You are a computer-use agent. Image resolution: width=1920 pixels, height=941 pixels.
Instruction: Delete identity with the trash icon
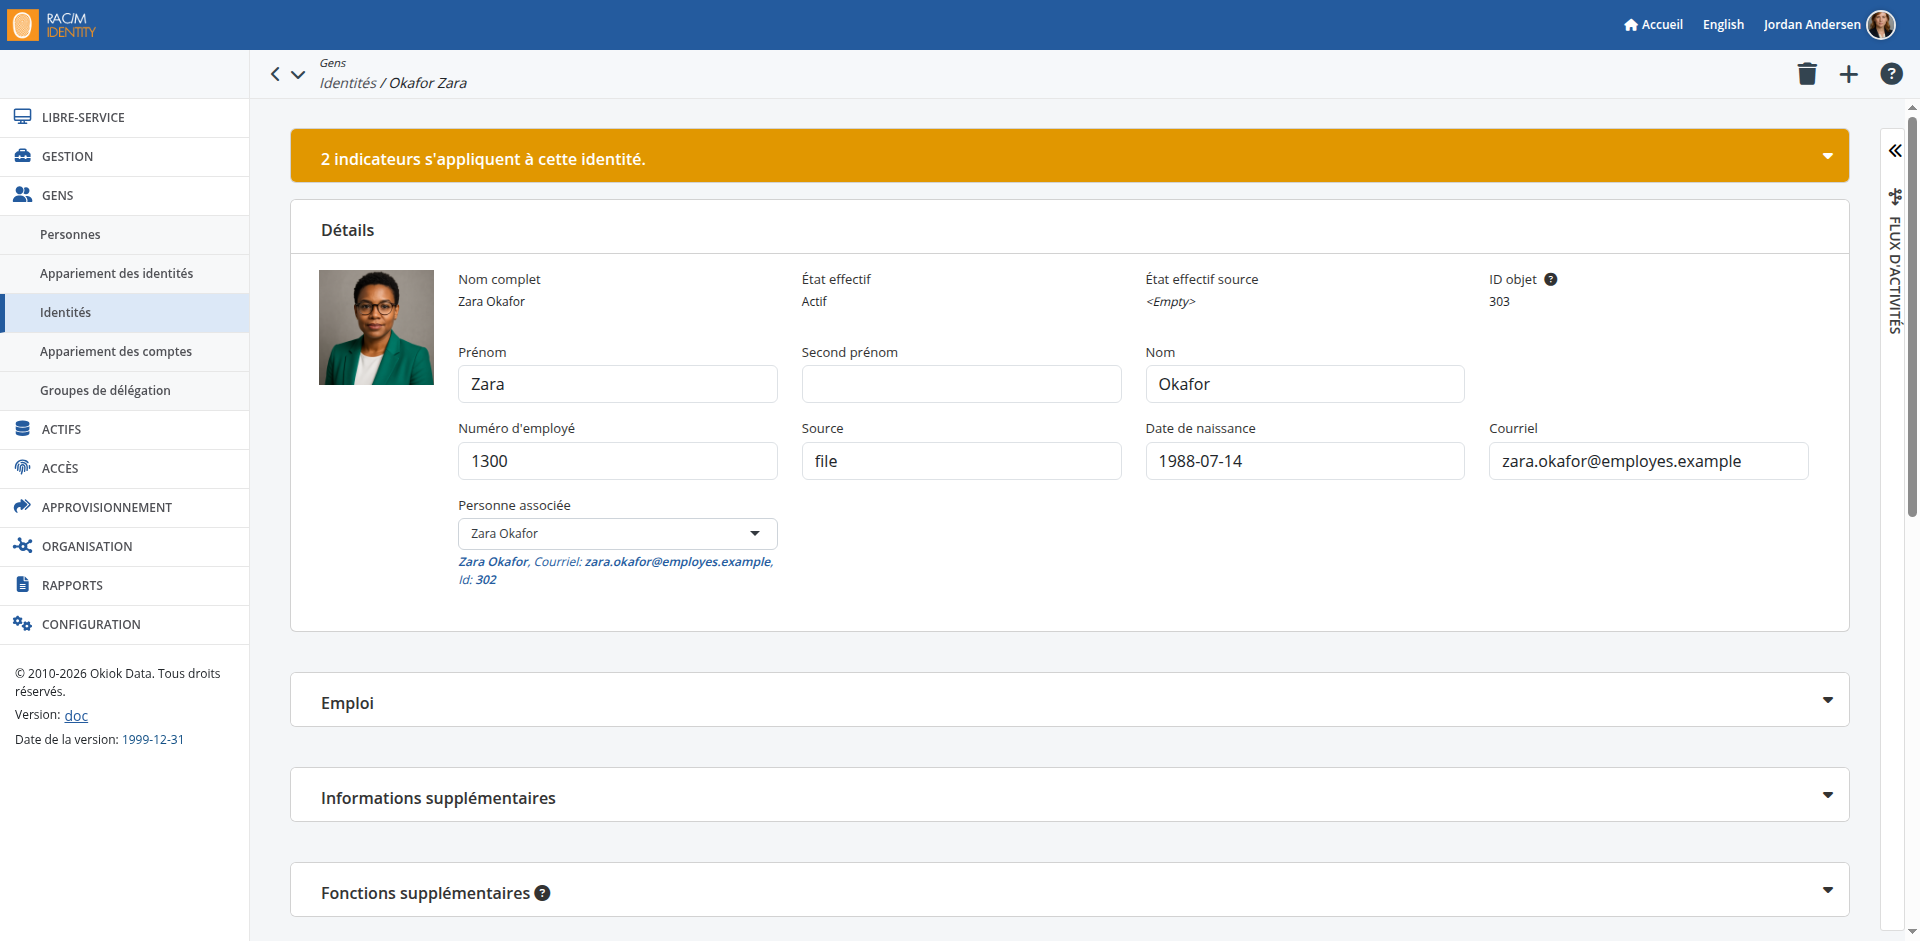1807,74
